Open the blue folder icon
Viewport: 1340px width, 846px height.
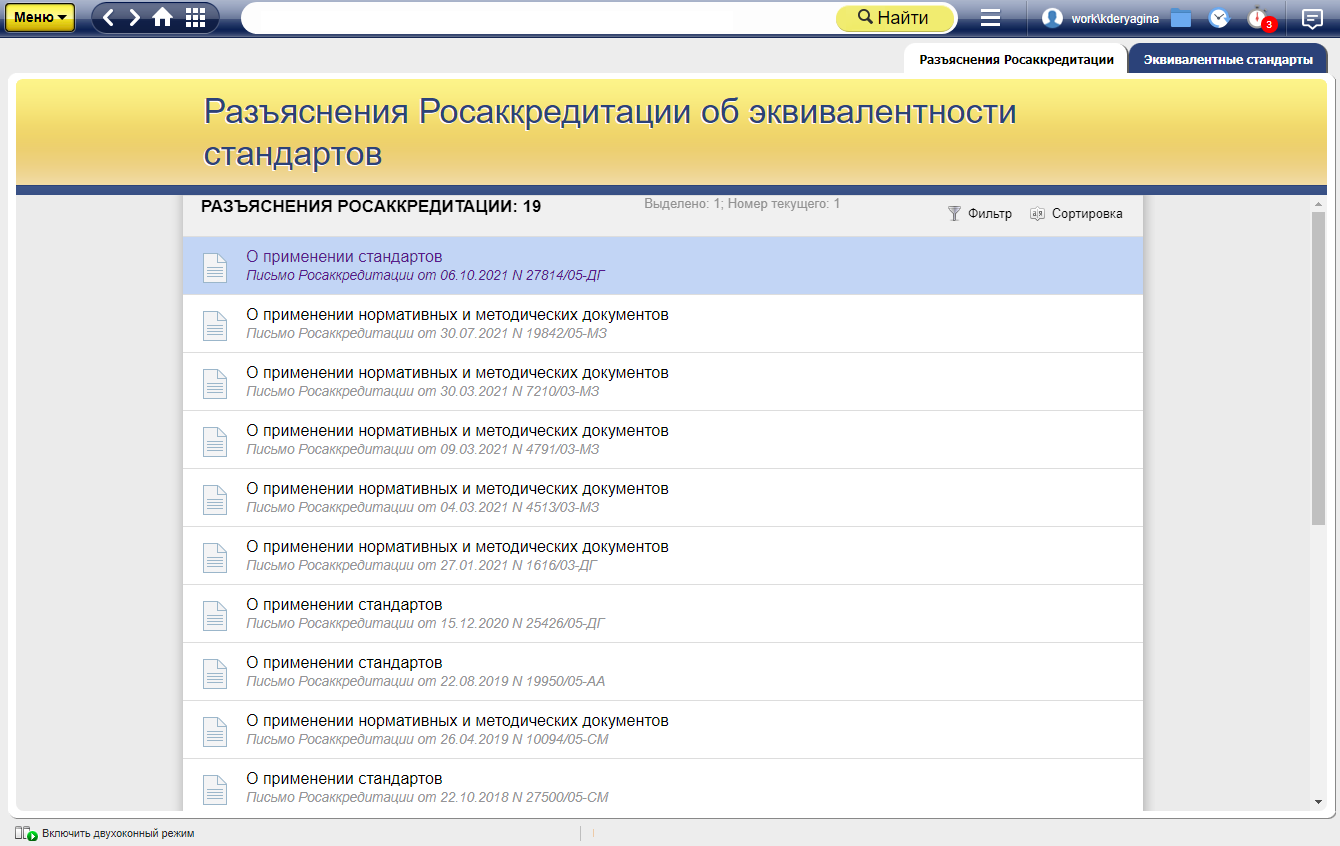[x=1181, y=18]
